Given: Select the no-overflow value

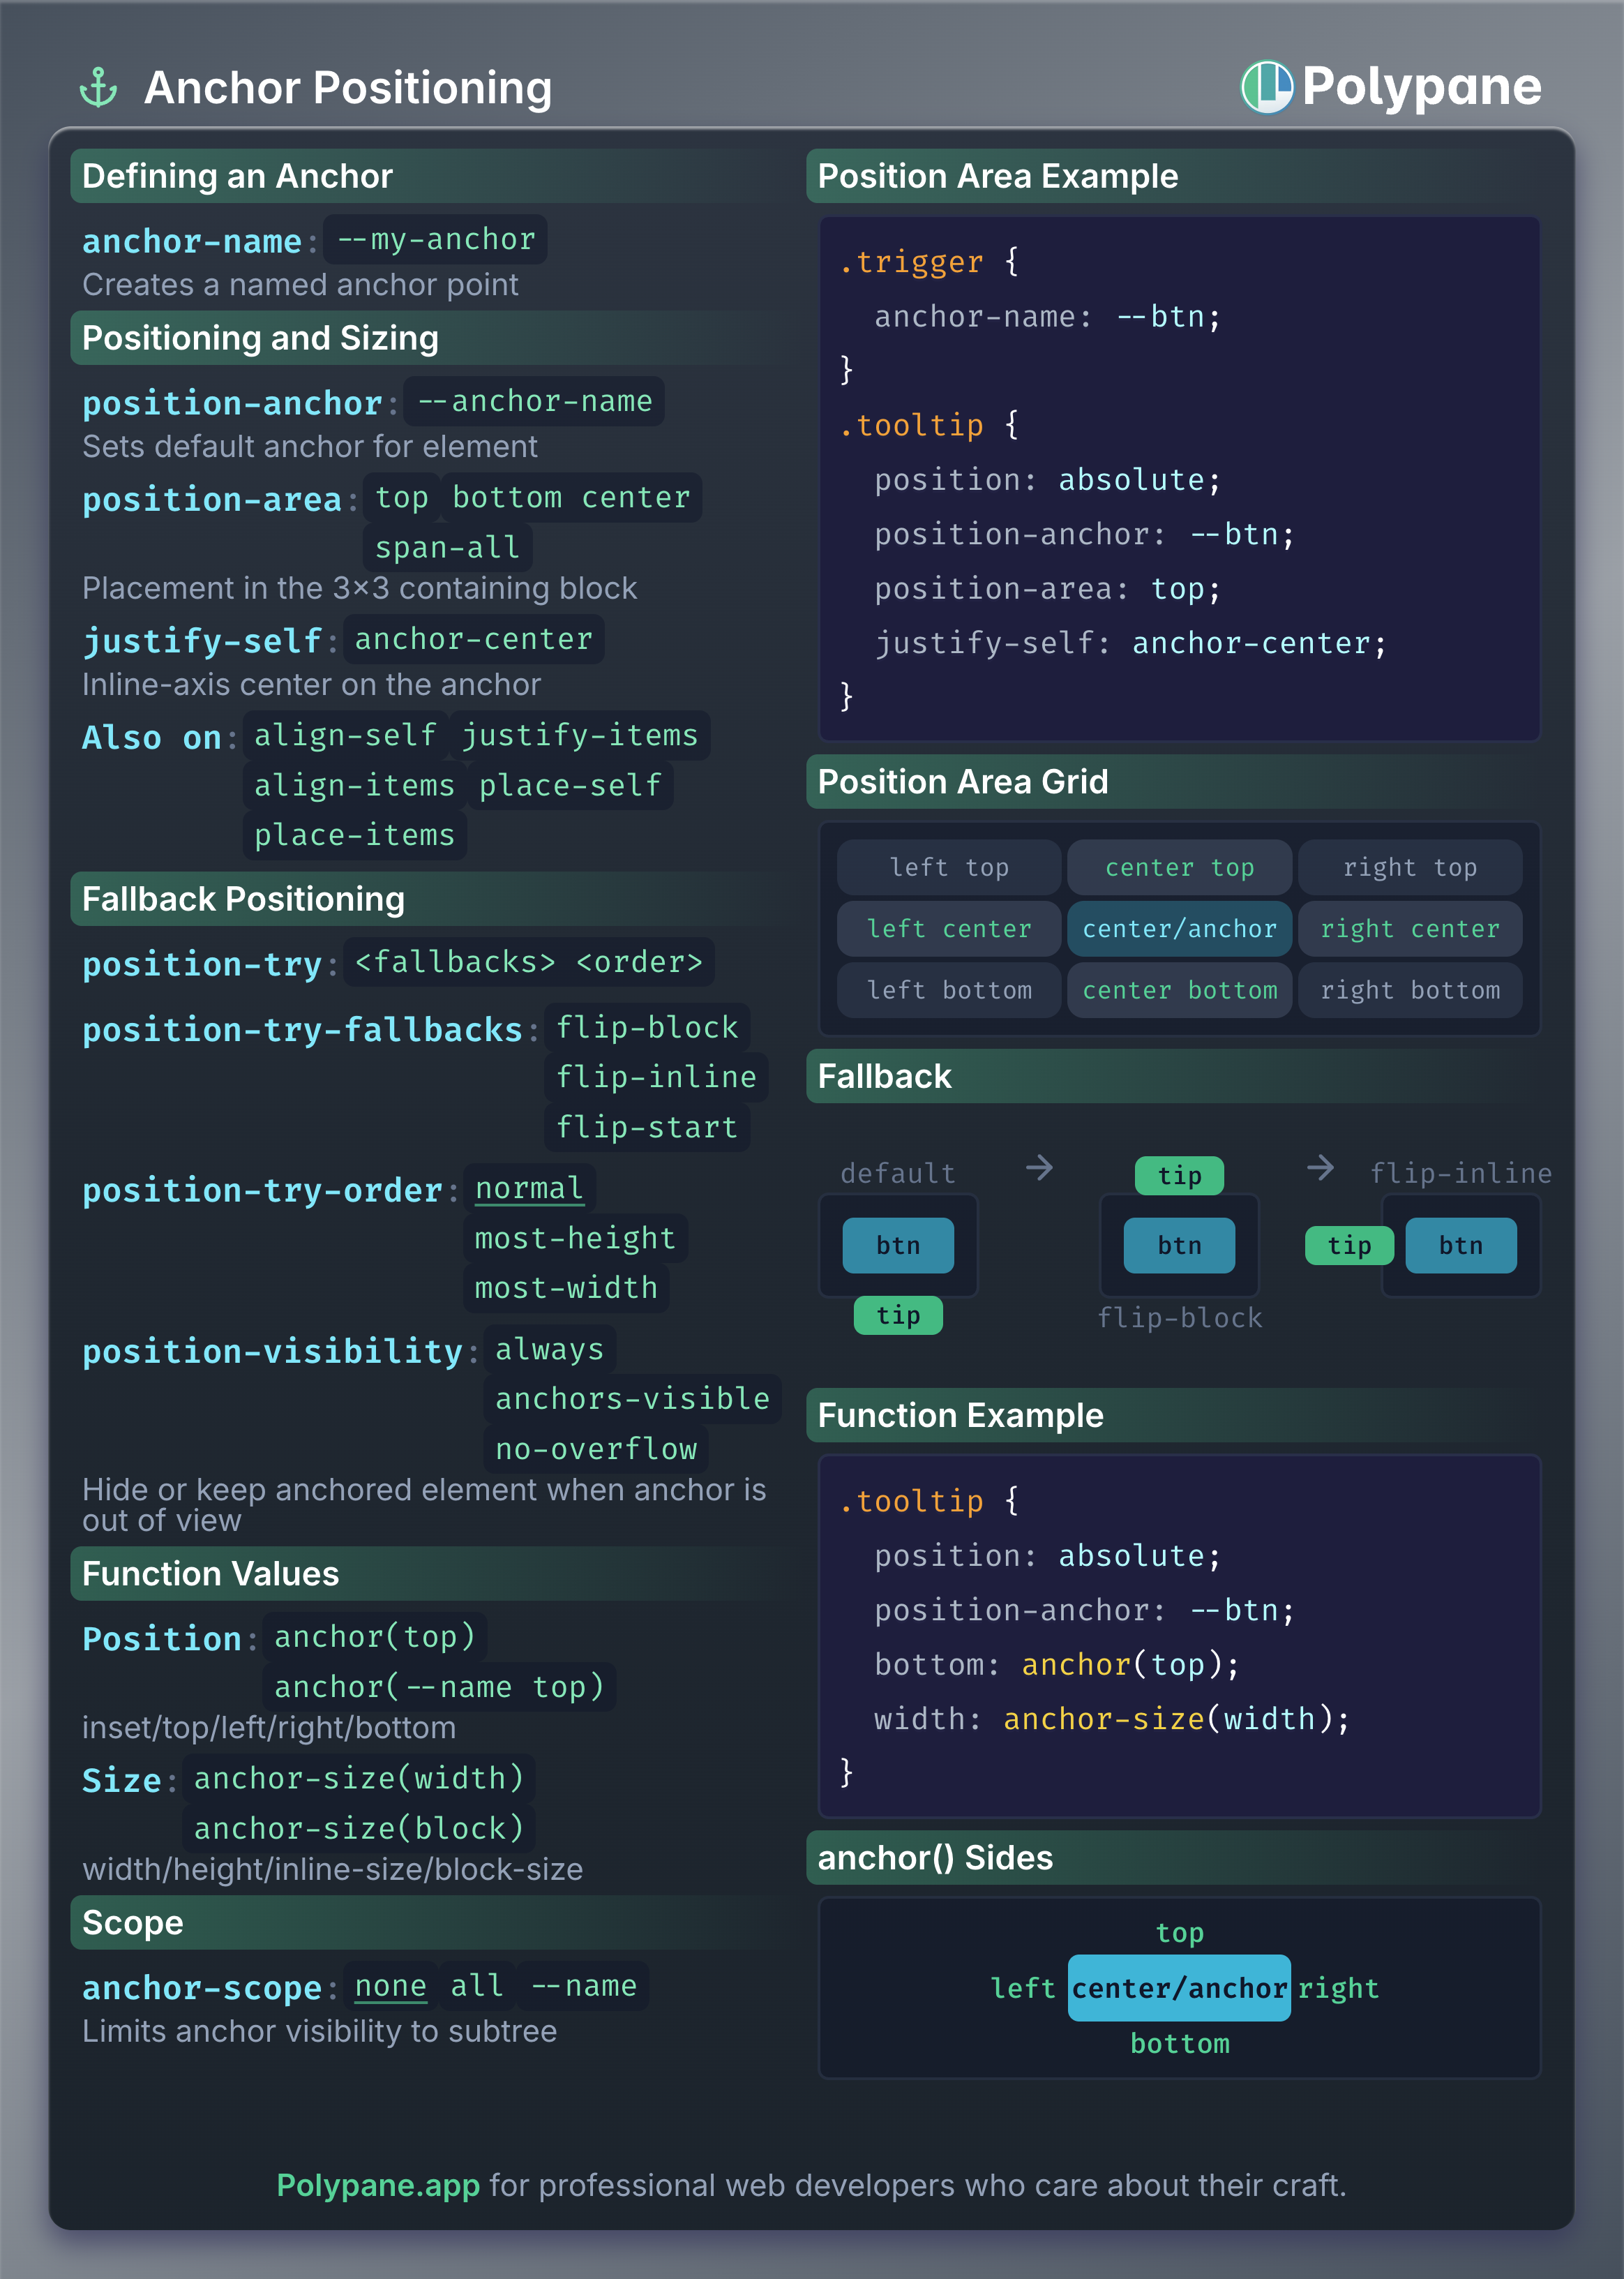Looking at the screenshot, I should point(596,1449).
